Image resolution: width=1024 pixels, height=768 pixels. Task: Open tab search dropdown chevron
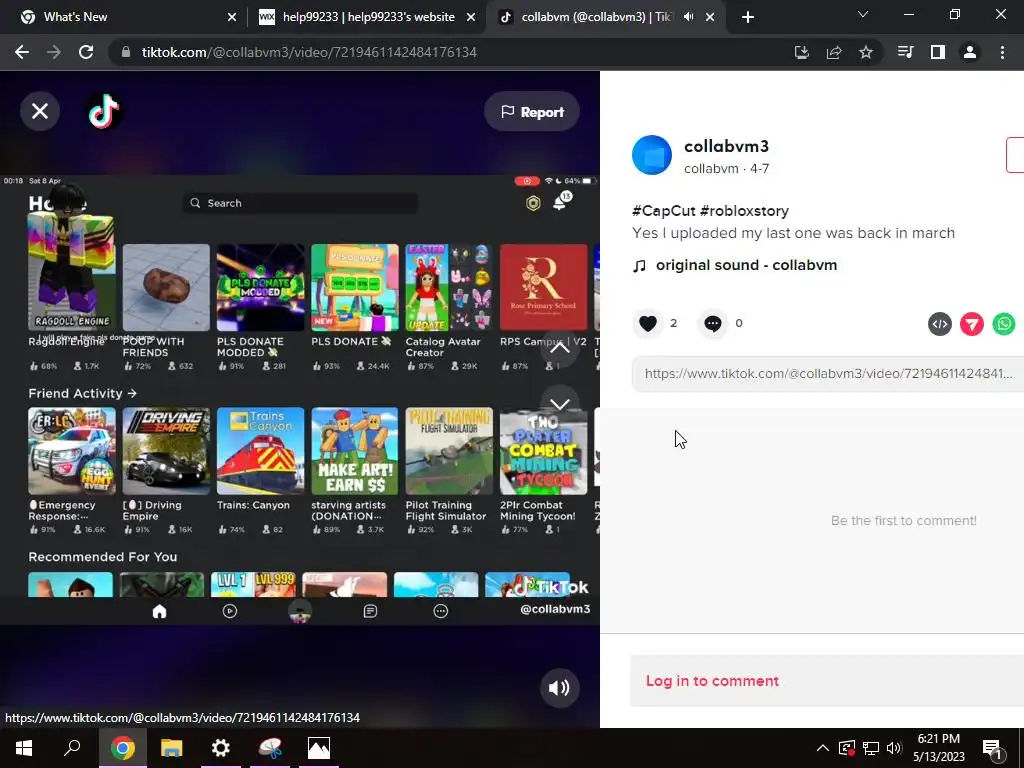863,14
